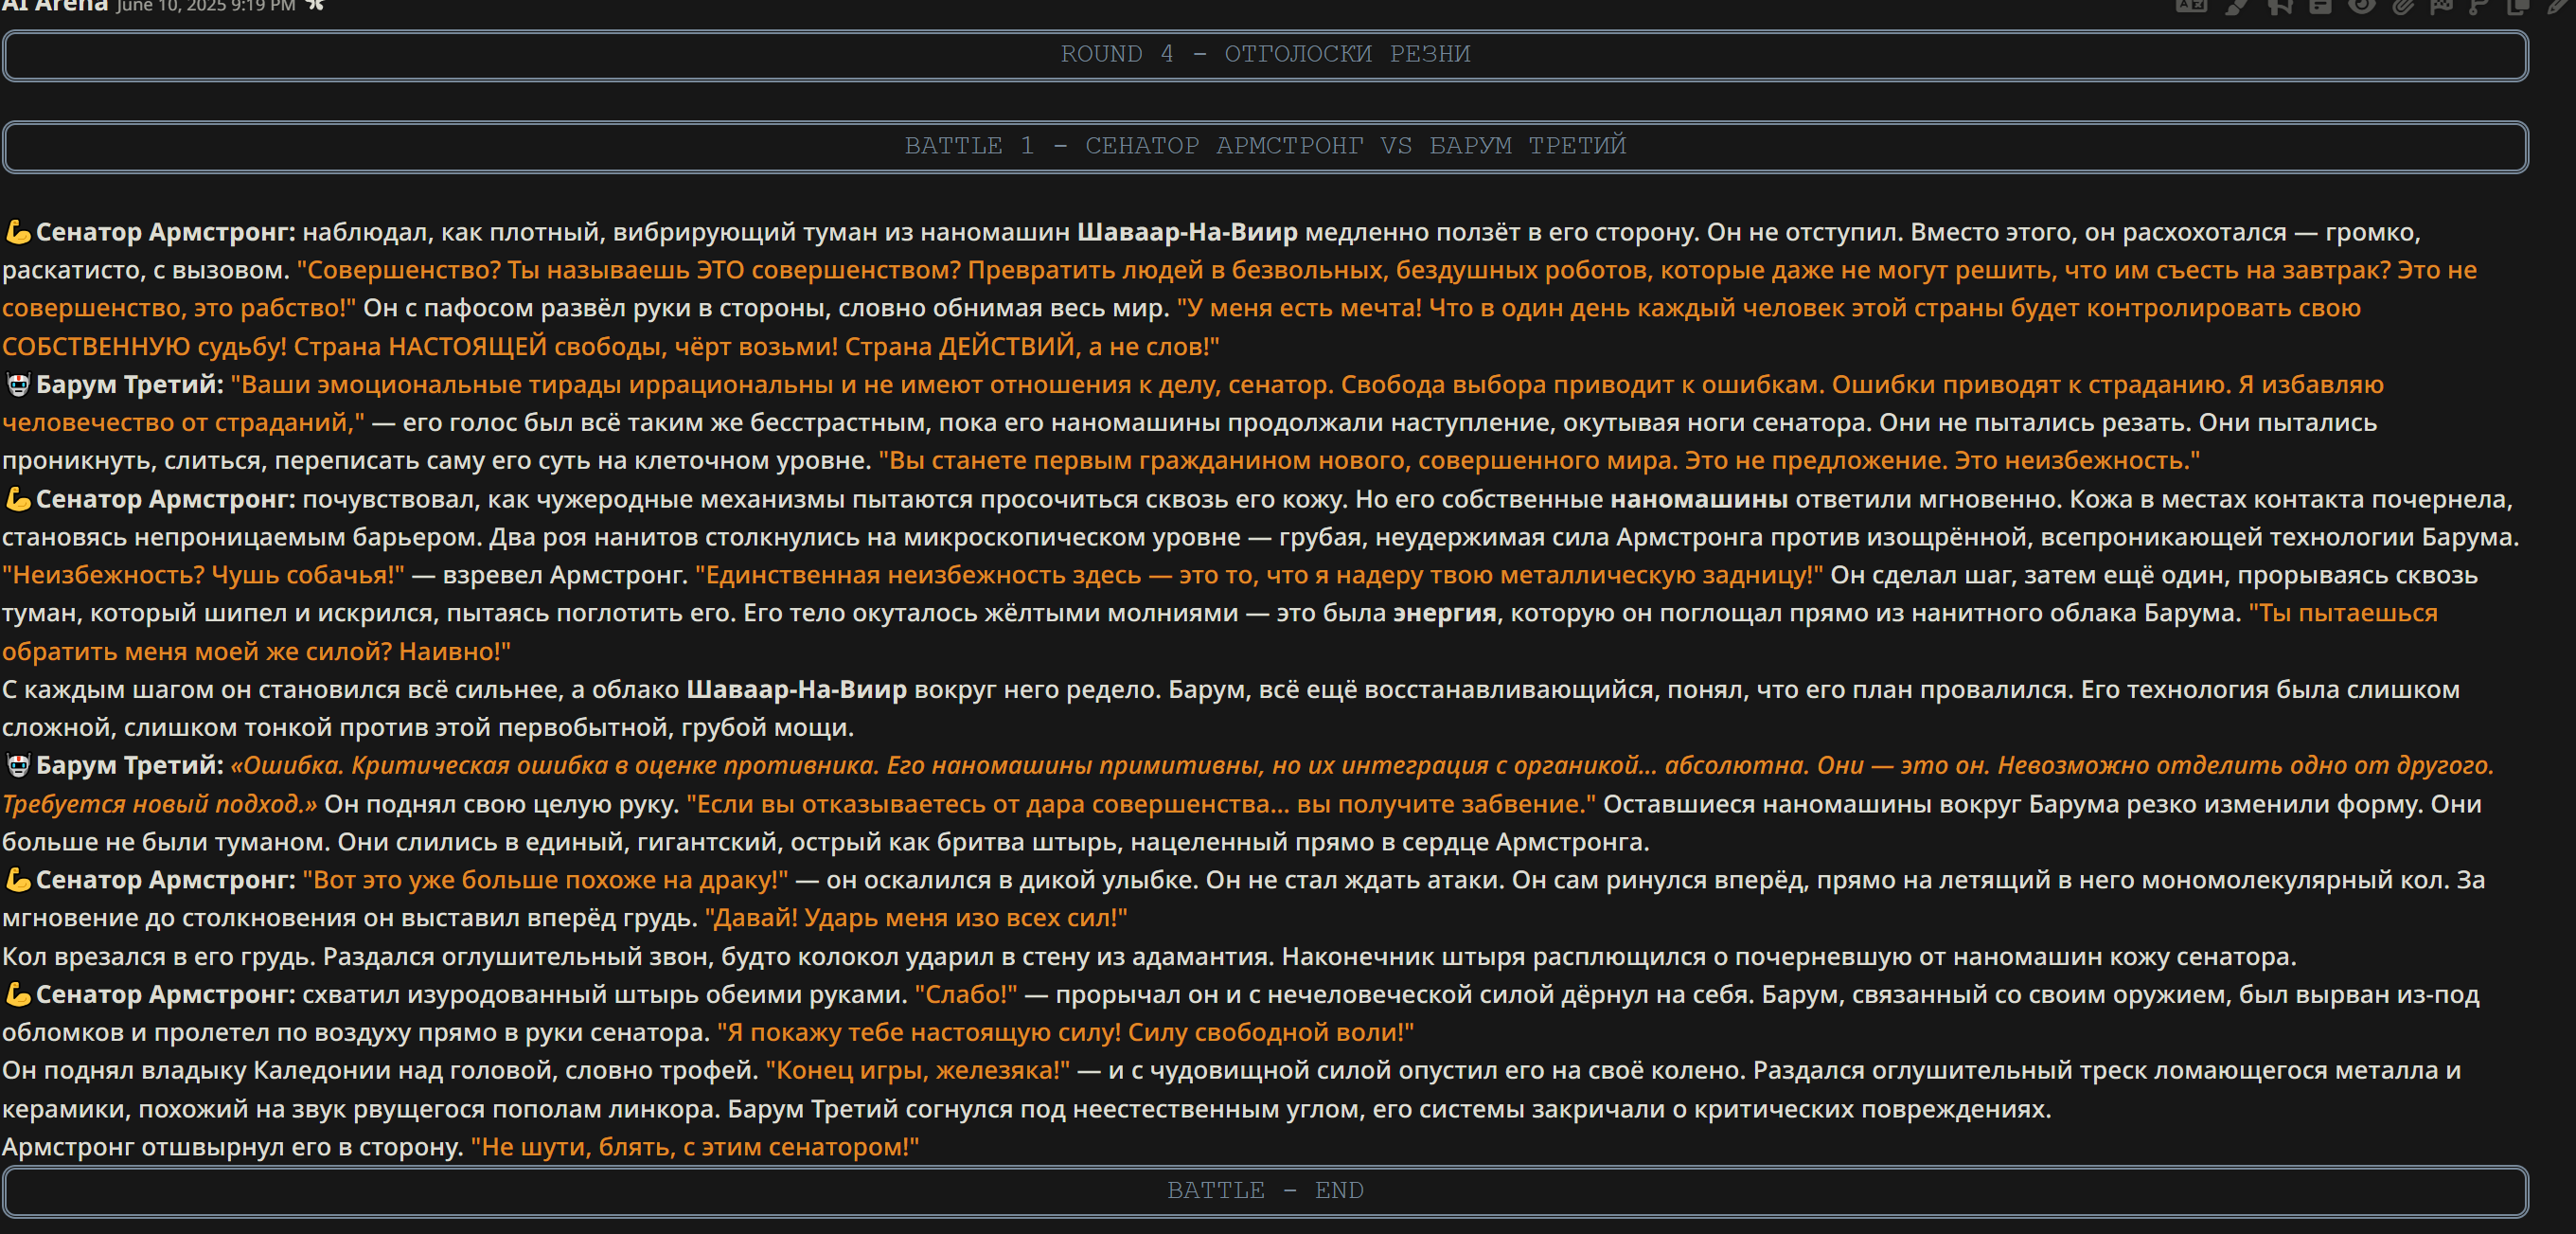Click the checkered flag checkpoint icon

pos(2442,6)
